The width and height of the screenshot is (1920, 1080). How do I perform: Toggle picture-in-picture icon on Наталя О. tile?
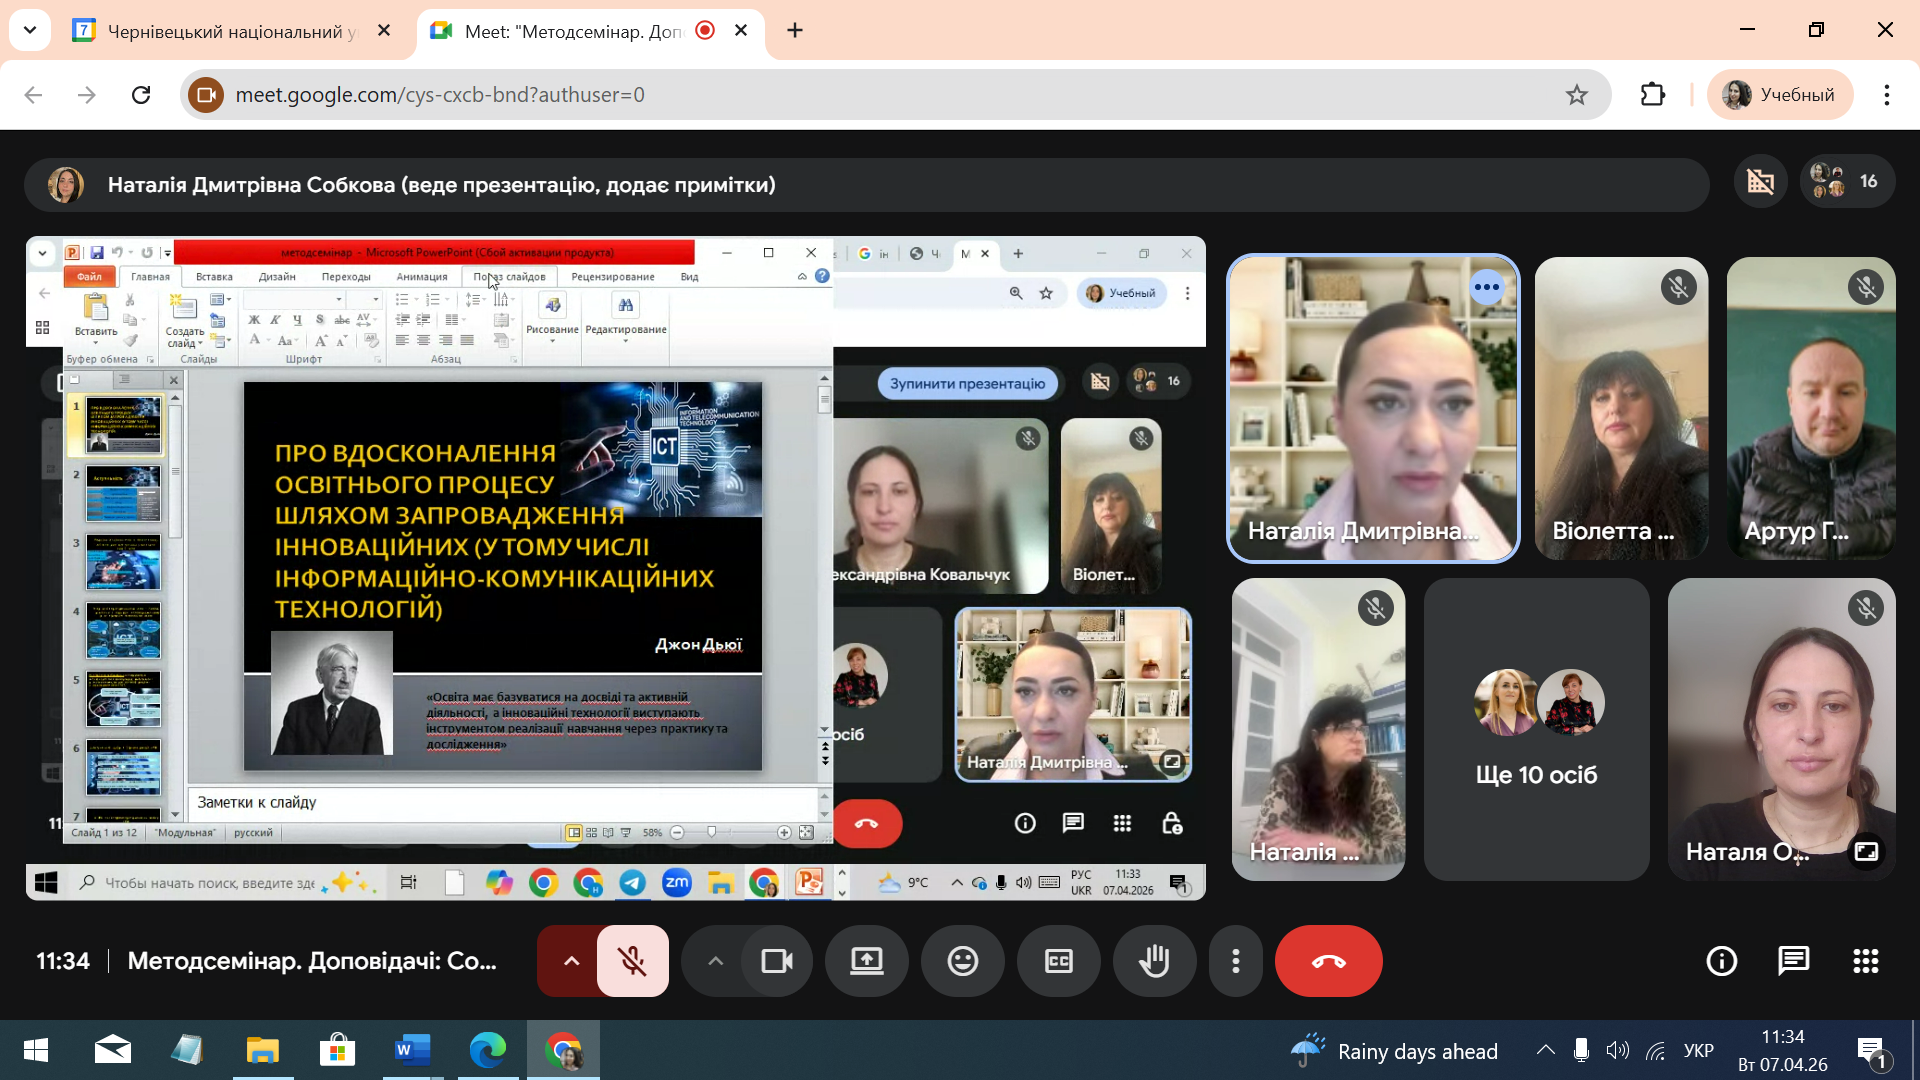[1866, 851]
